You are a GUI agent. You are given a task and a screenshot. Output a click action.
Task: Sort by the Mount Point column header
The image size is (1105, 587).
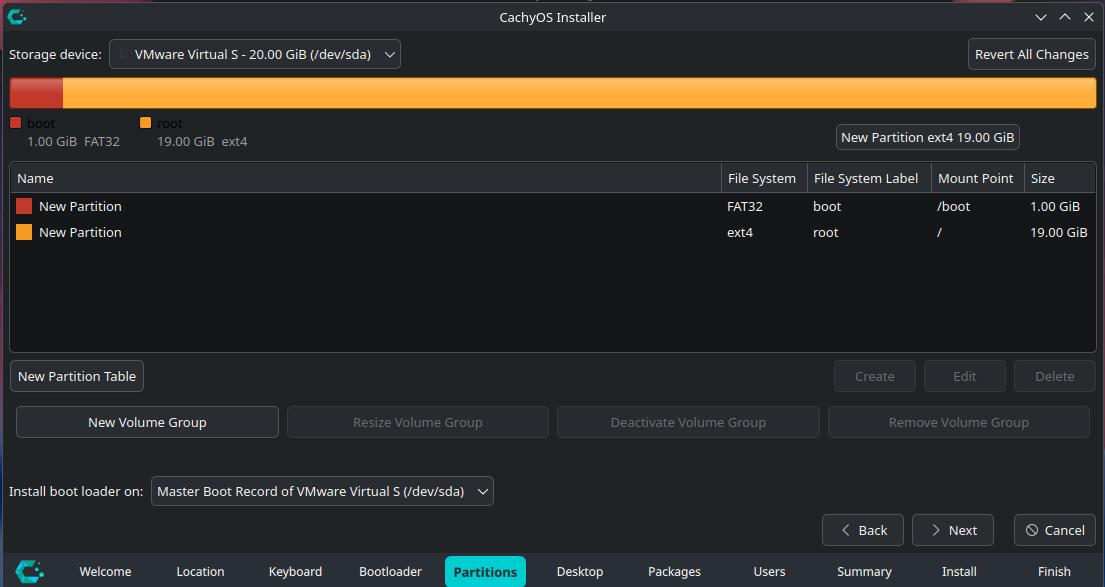pyautogui.click(x=977, y=178)
